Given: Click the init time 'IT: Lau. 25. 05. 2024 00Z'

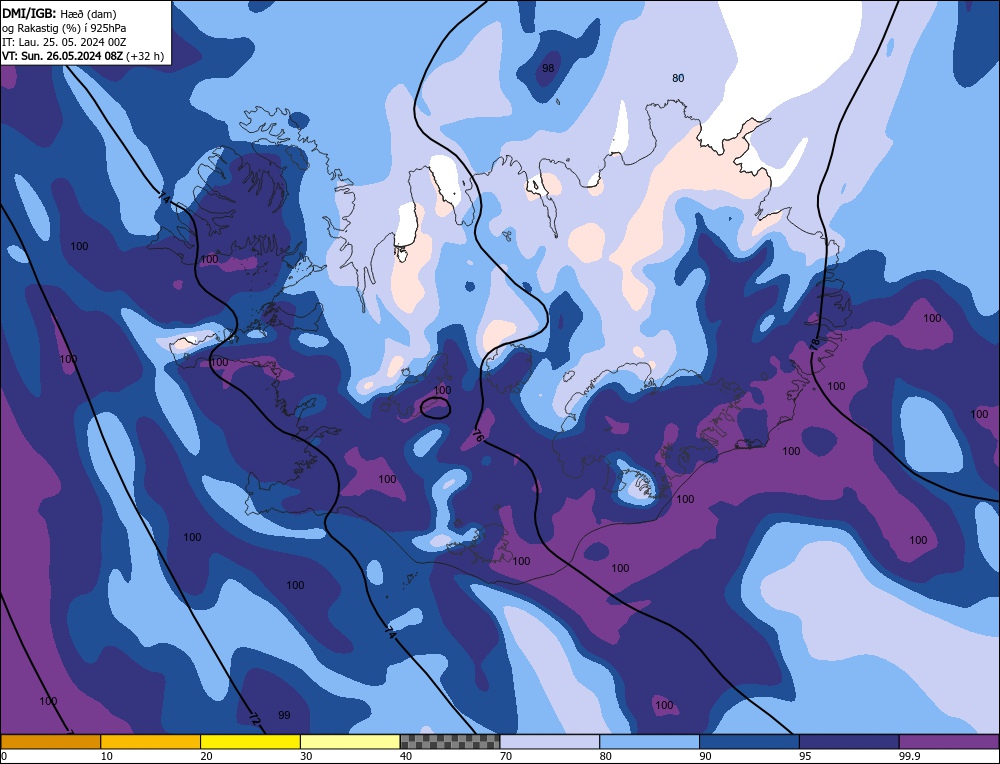Looking at the screenshot, I should point(64,42).
